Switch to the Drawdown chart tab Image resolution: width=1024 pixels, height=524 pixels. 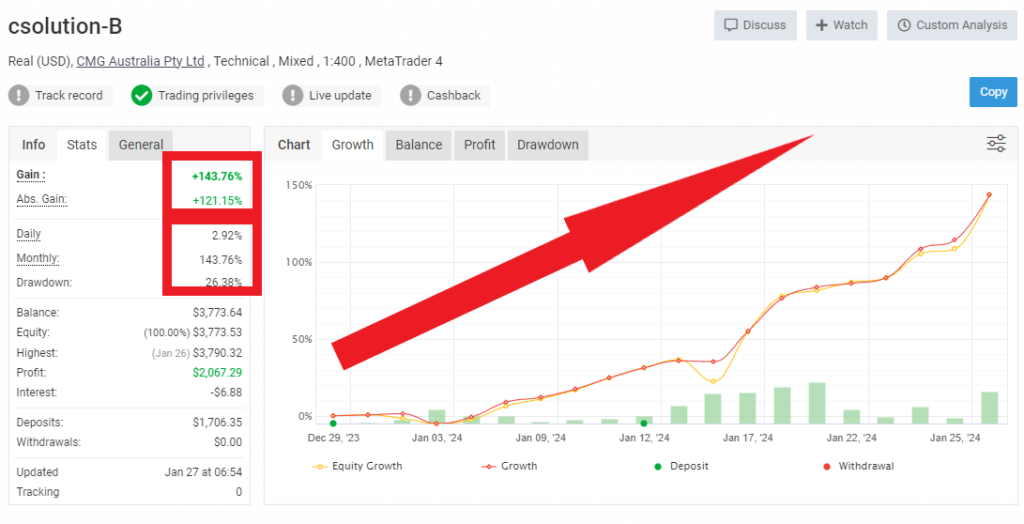(548, 144)
